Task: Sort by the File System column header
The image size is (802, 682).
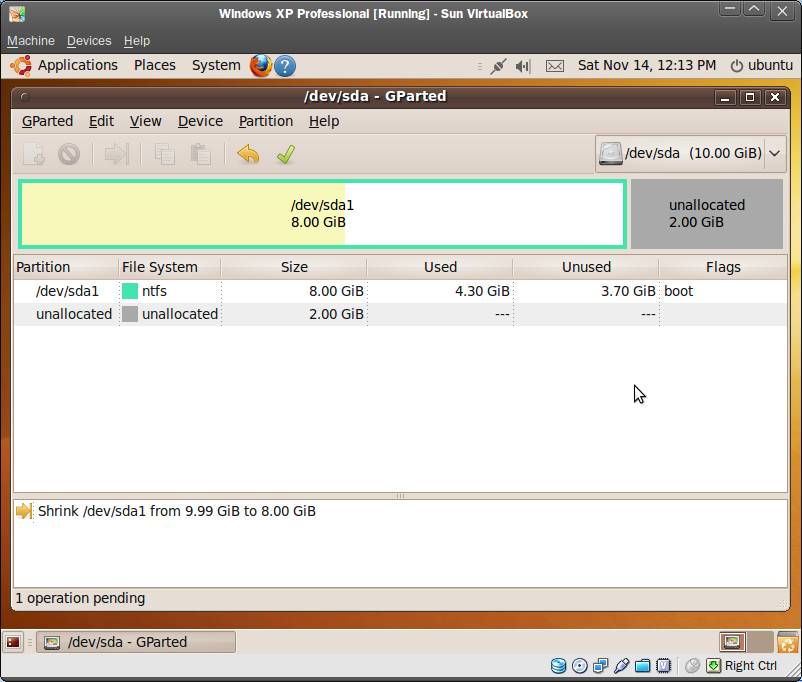Action: (x=169, y=267)
